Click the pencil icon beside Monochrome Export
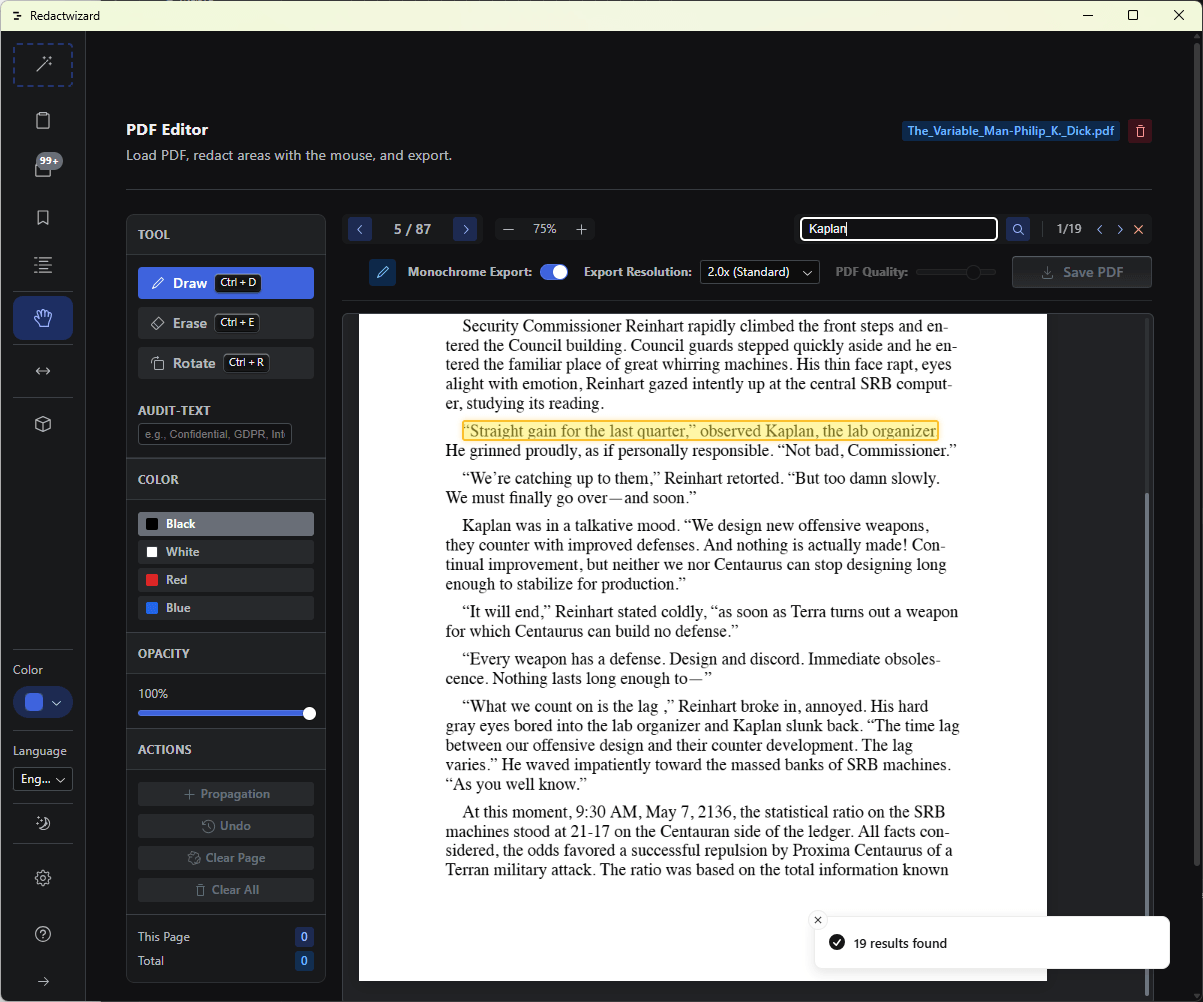1203x1002 pixels. click(x=382, y=272)
